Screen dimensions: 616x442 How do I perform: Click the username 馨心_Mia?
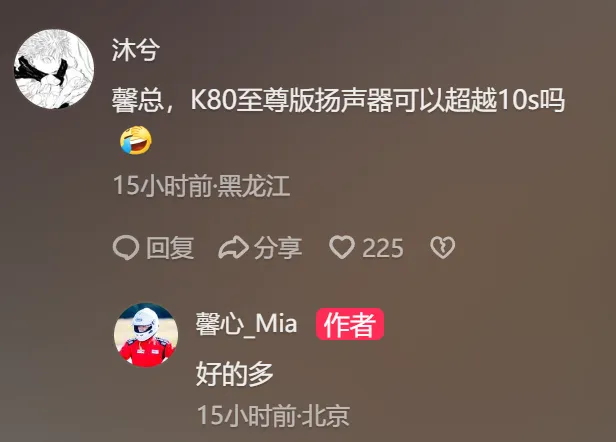(246, 324)
